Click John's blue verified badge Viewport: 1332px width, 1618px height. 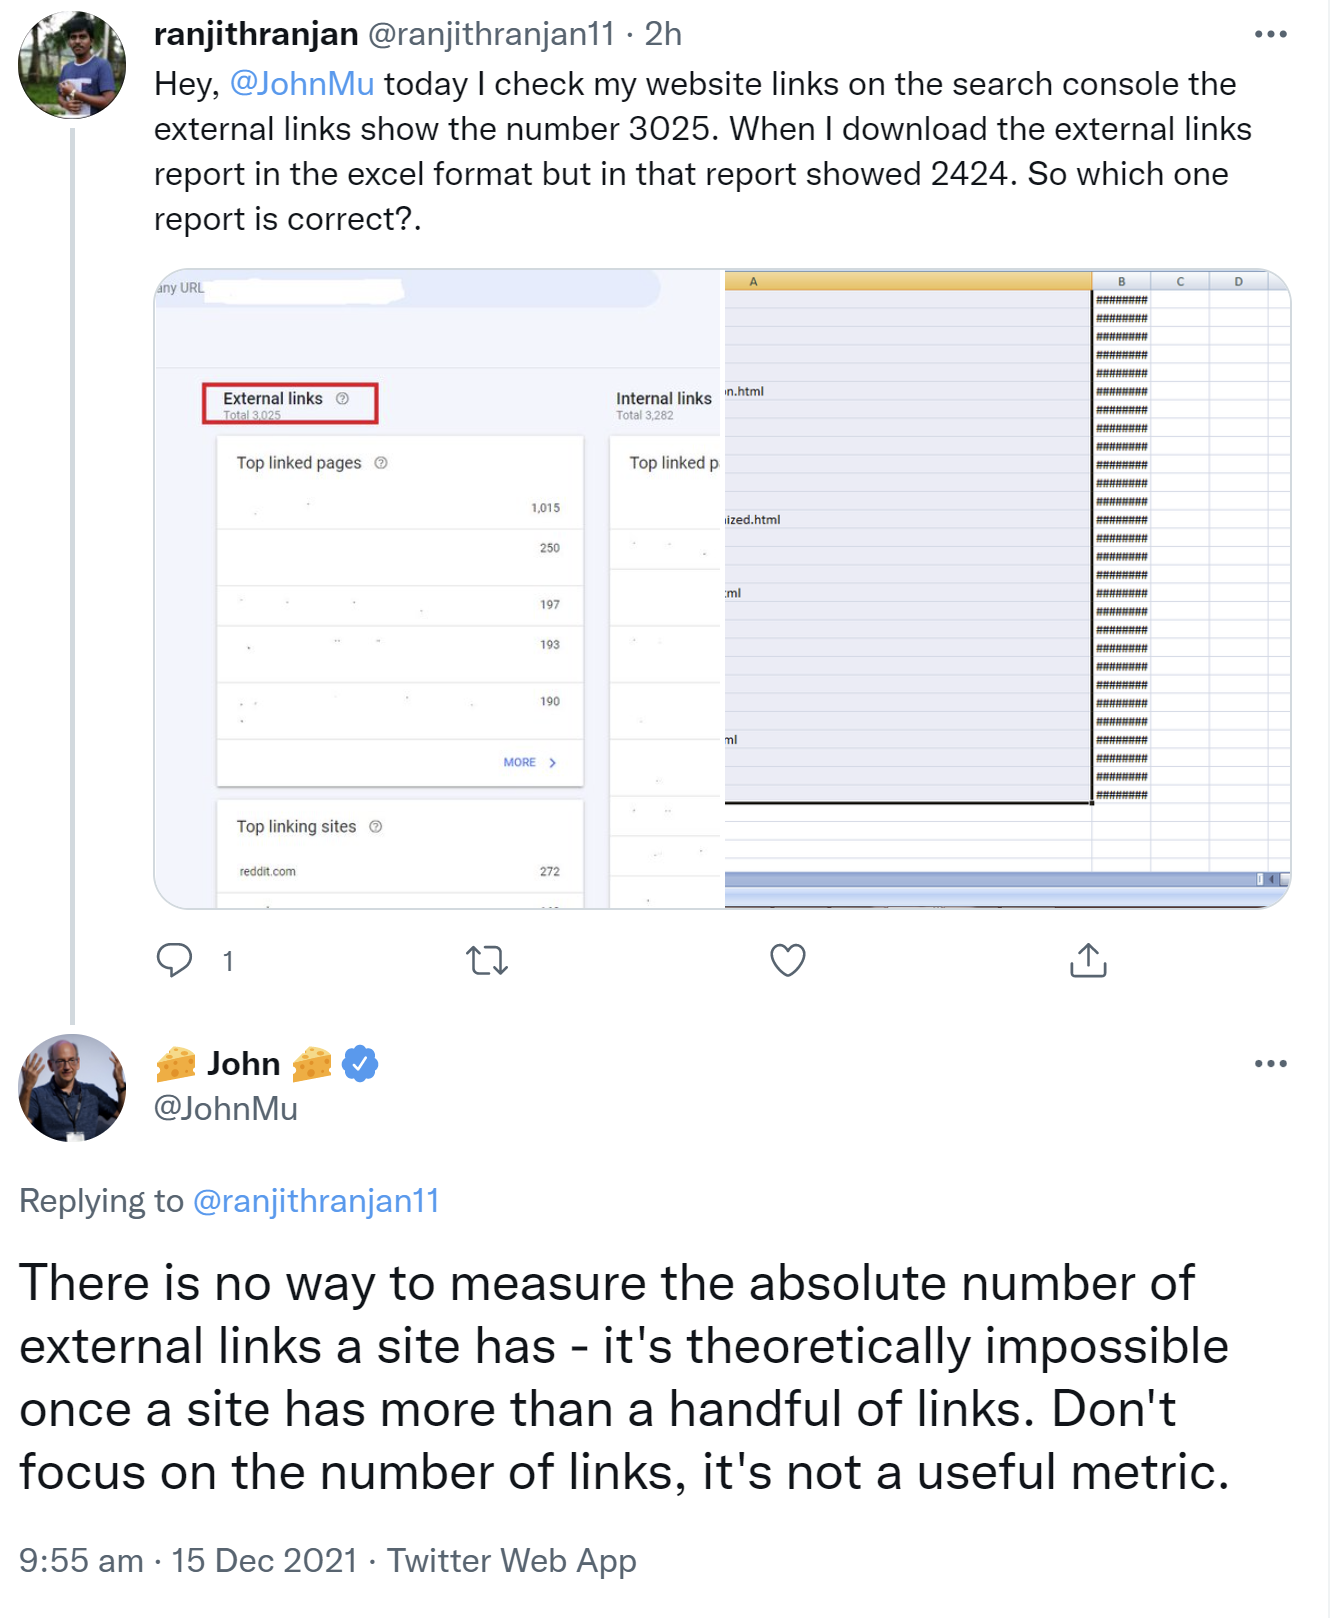[x=360, y=1064]
